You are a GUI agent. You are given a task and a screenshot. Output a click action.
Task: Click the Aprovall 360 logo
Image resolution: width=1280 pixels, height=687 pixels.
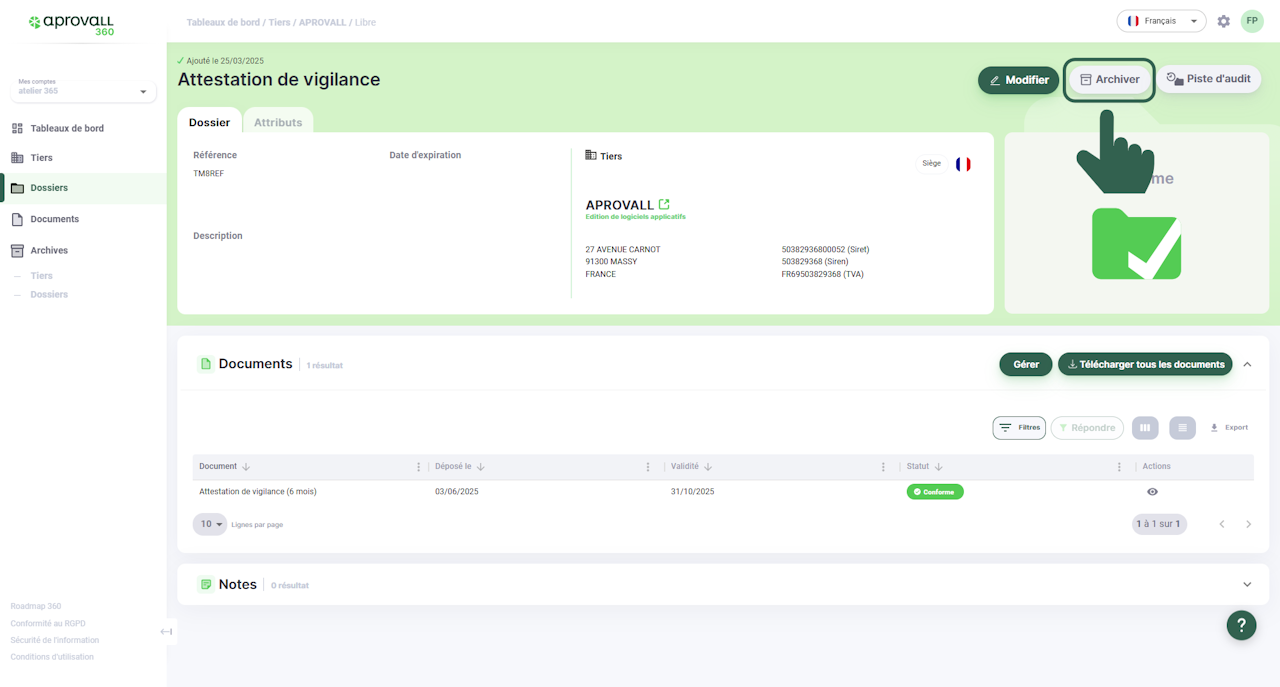(x=71, y=25)
